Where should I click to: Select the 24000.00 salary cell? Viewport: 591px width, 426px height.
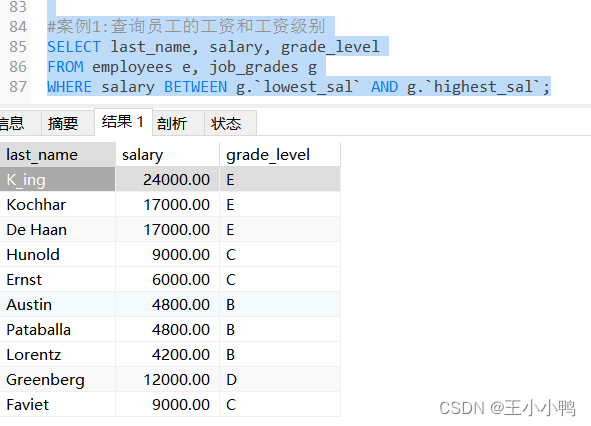167,179
